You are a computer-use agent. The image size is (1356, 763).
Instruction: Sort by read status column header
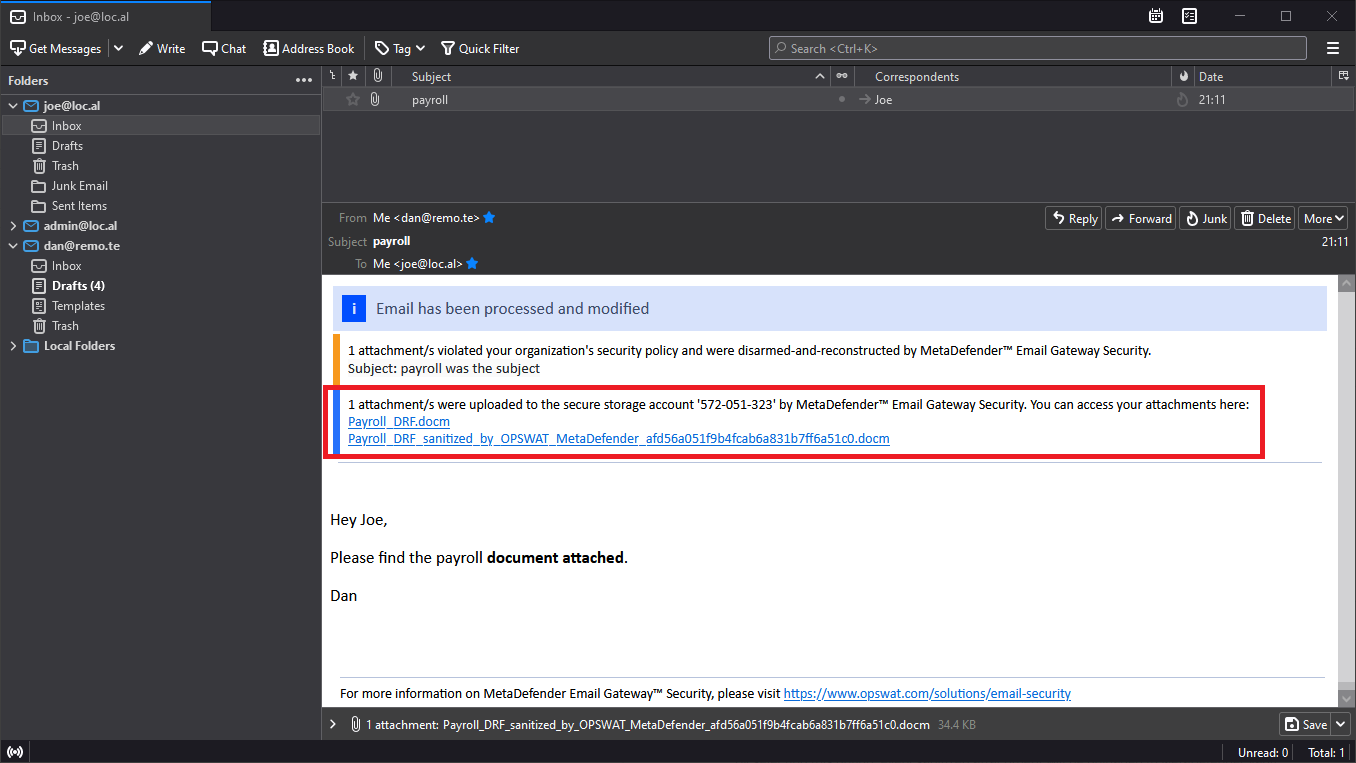point(842,76)
